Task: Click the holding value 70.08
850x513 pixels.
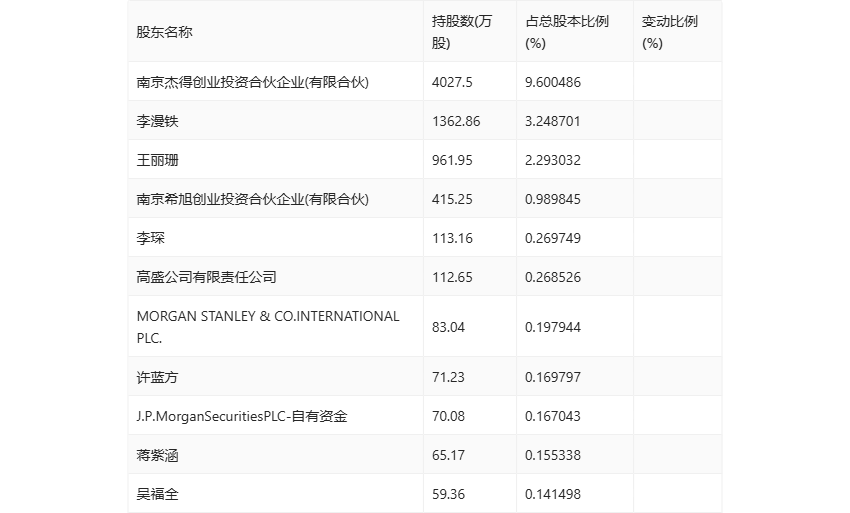Action: [x=448, y=416]
